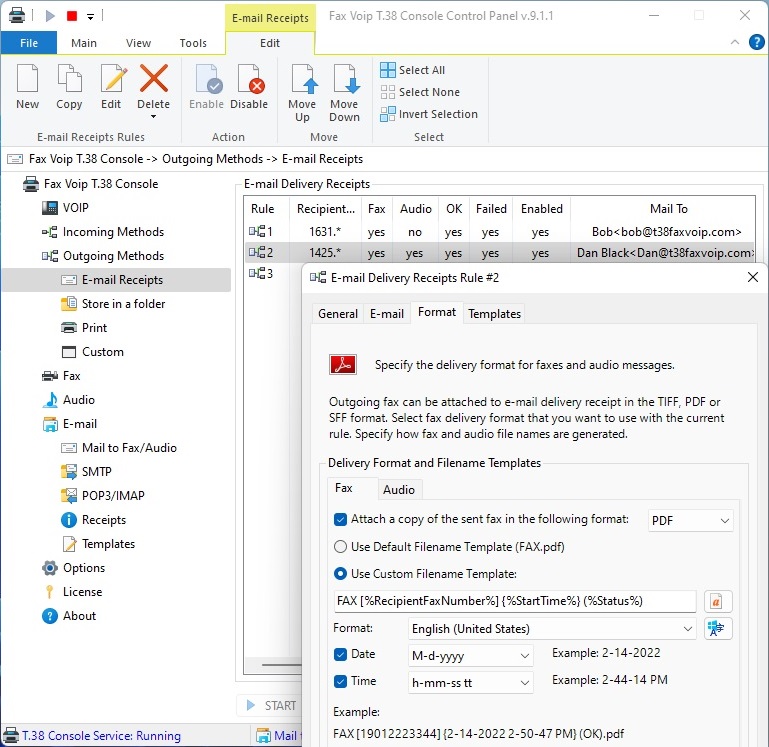Select rule 1 row with recipient 1631.*
The width and height of the screenshot is (769, 747).
[499, 232]
